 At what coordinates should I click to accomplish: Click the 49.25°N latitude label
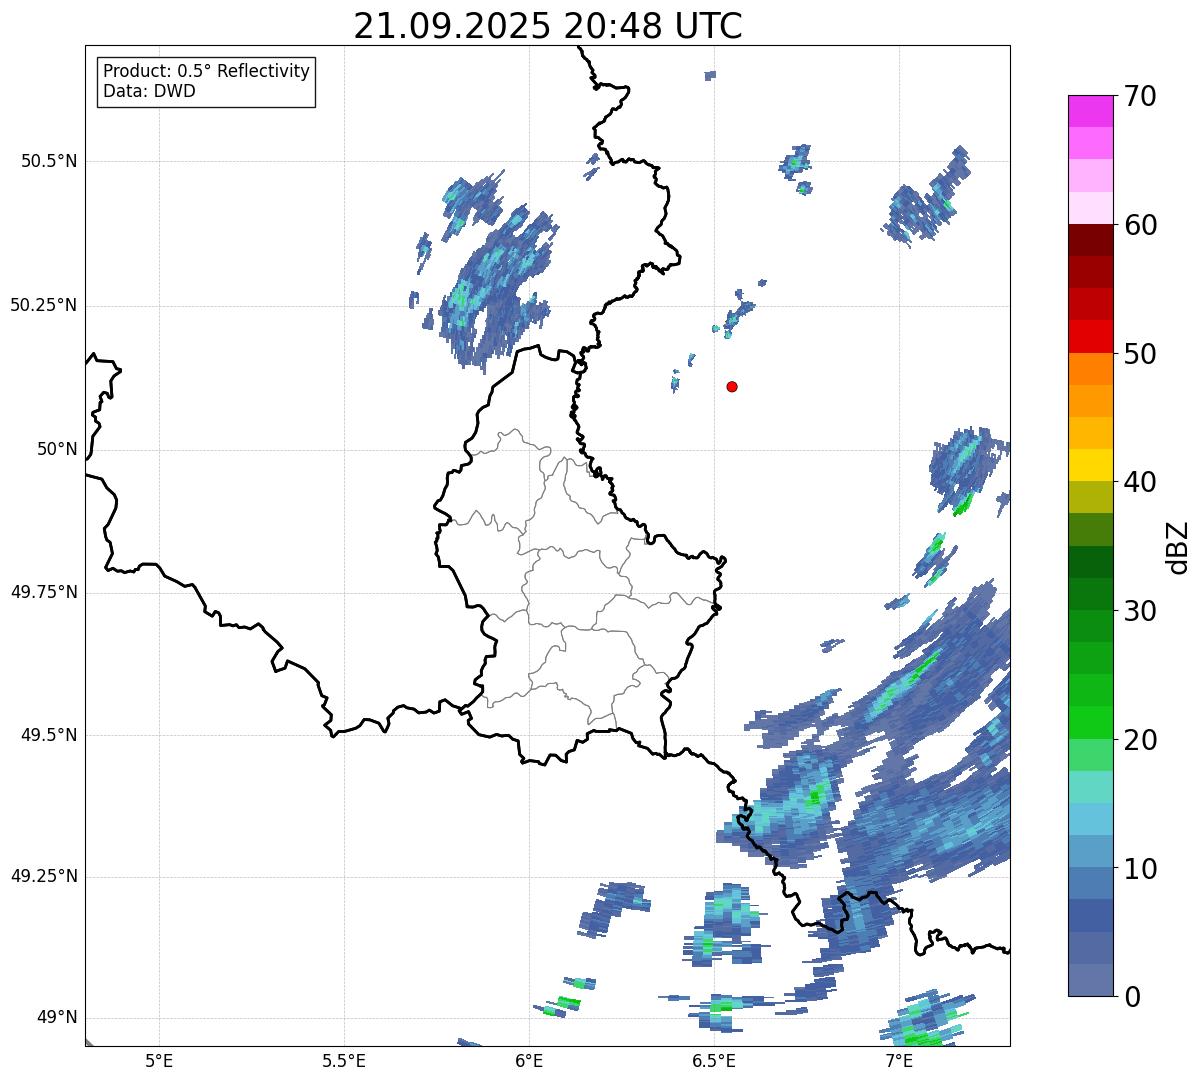coord(44,876)
